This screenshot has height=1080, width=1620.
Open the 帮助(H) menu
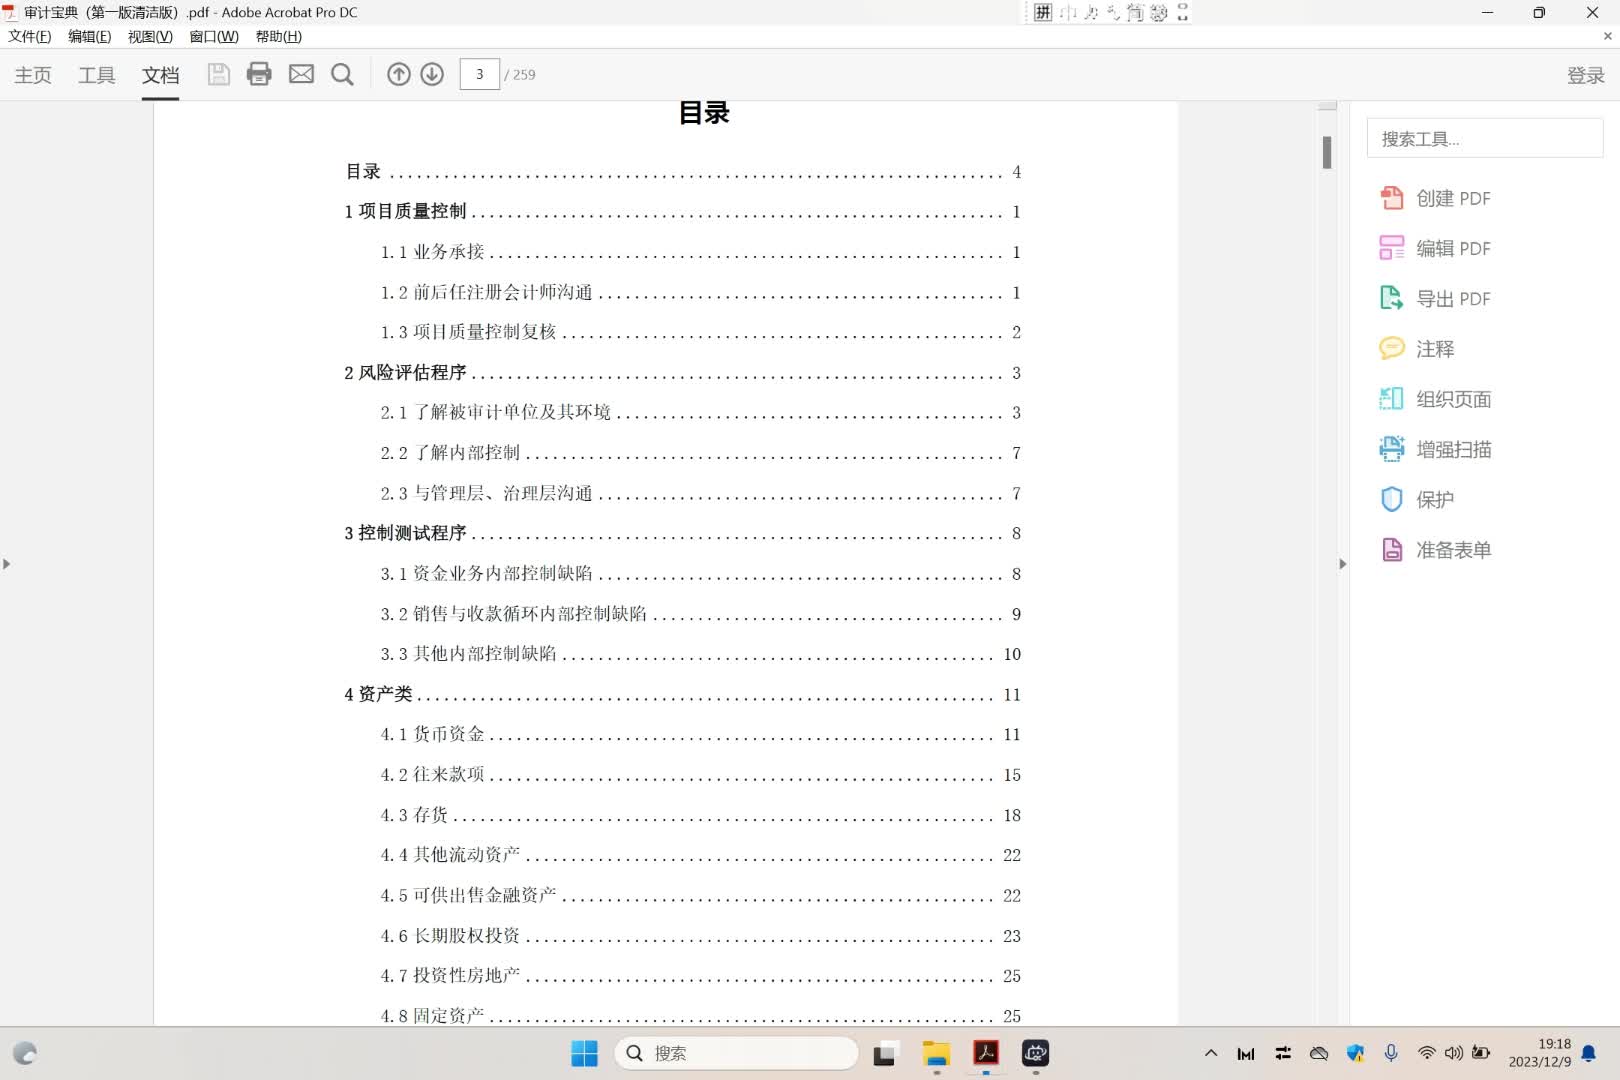click(x=279, y=36)
